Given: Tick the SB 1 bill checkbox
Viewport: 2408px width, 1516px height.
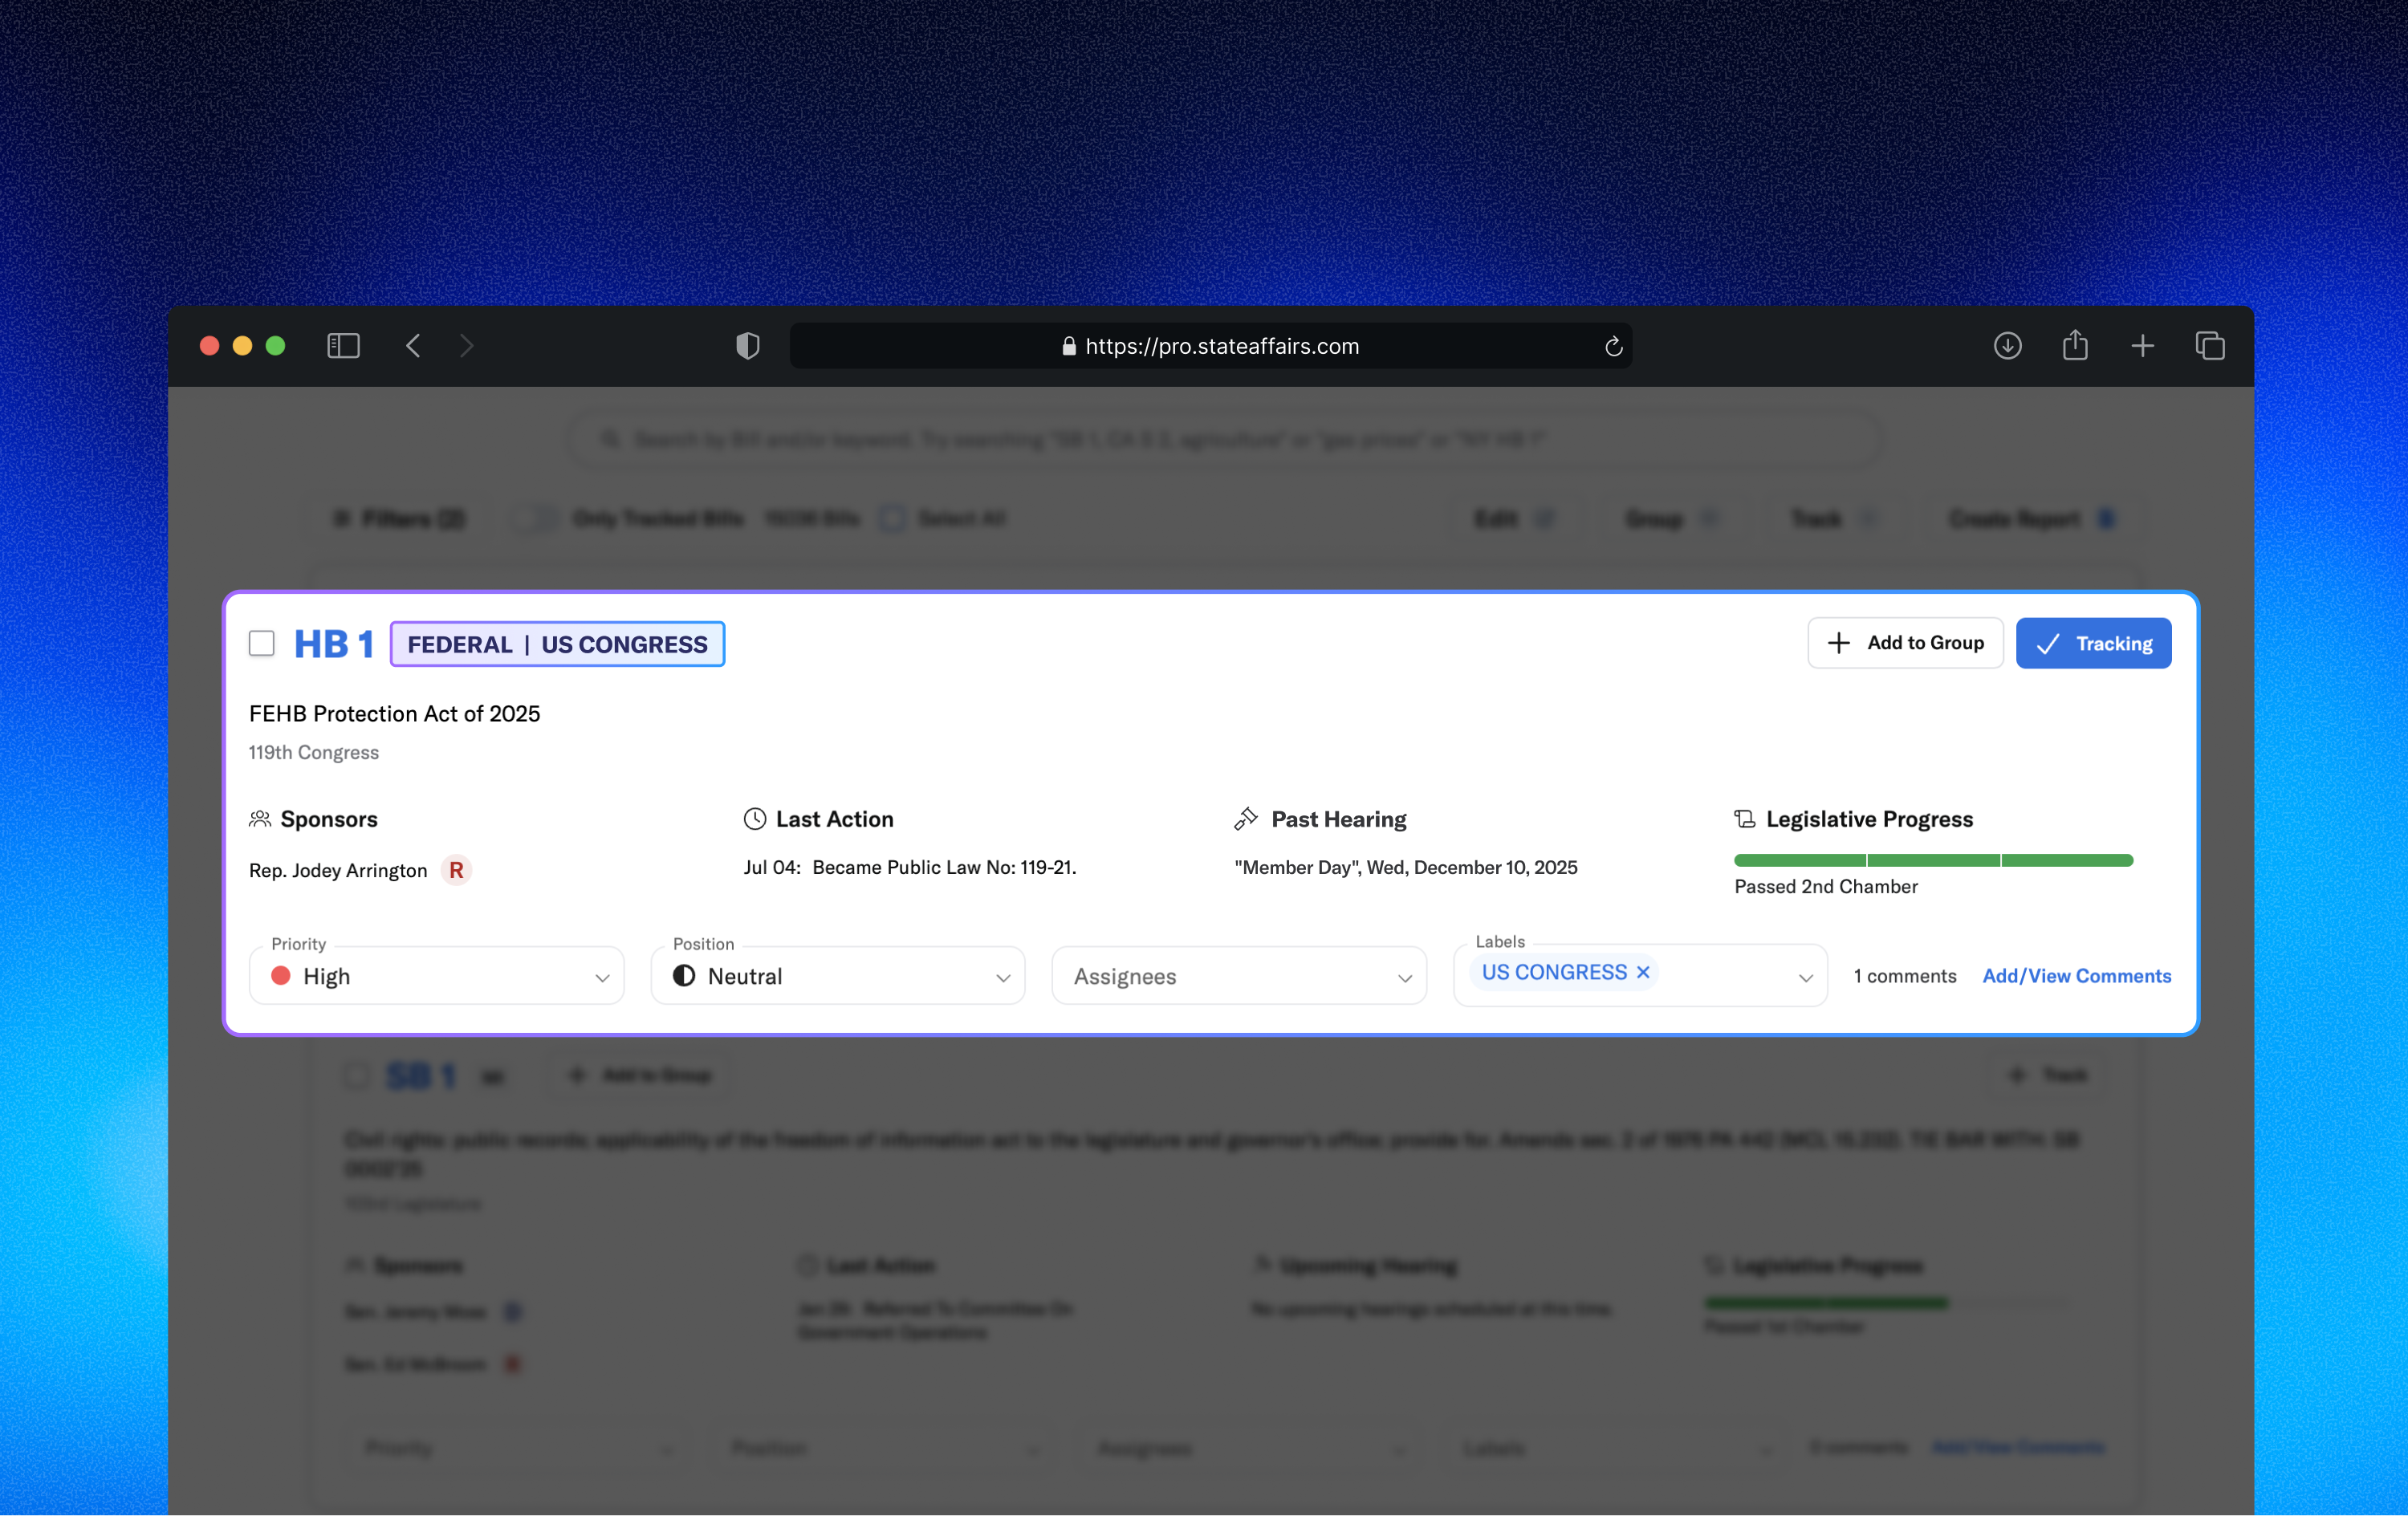Looking at the screenshot, I should (x=356, y=1076).
